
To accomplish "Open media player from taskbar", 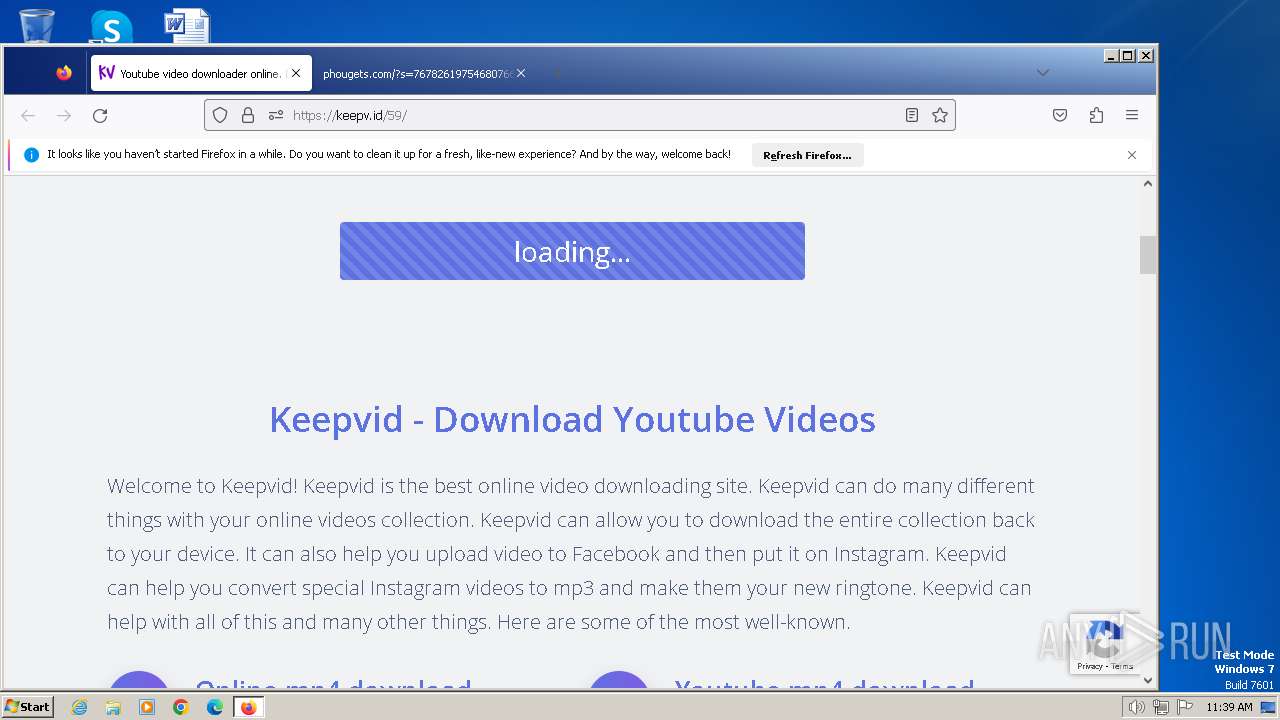I will pos(147,707).
